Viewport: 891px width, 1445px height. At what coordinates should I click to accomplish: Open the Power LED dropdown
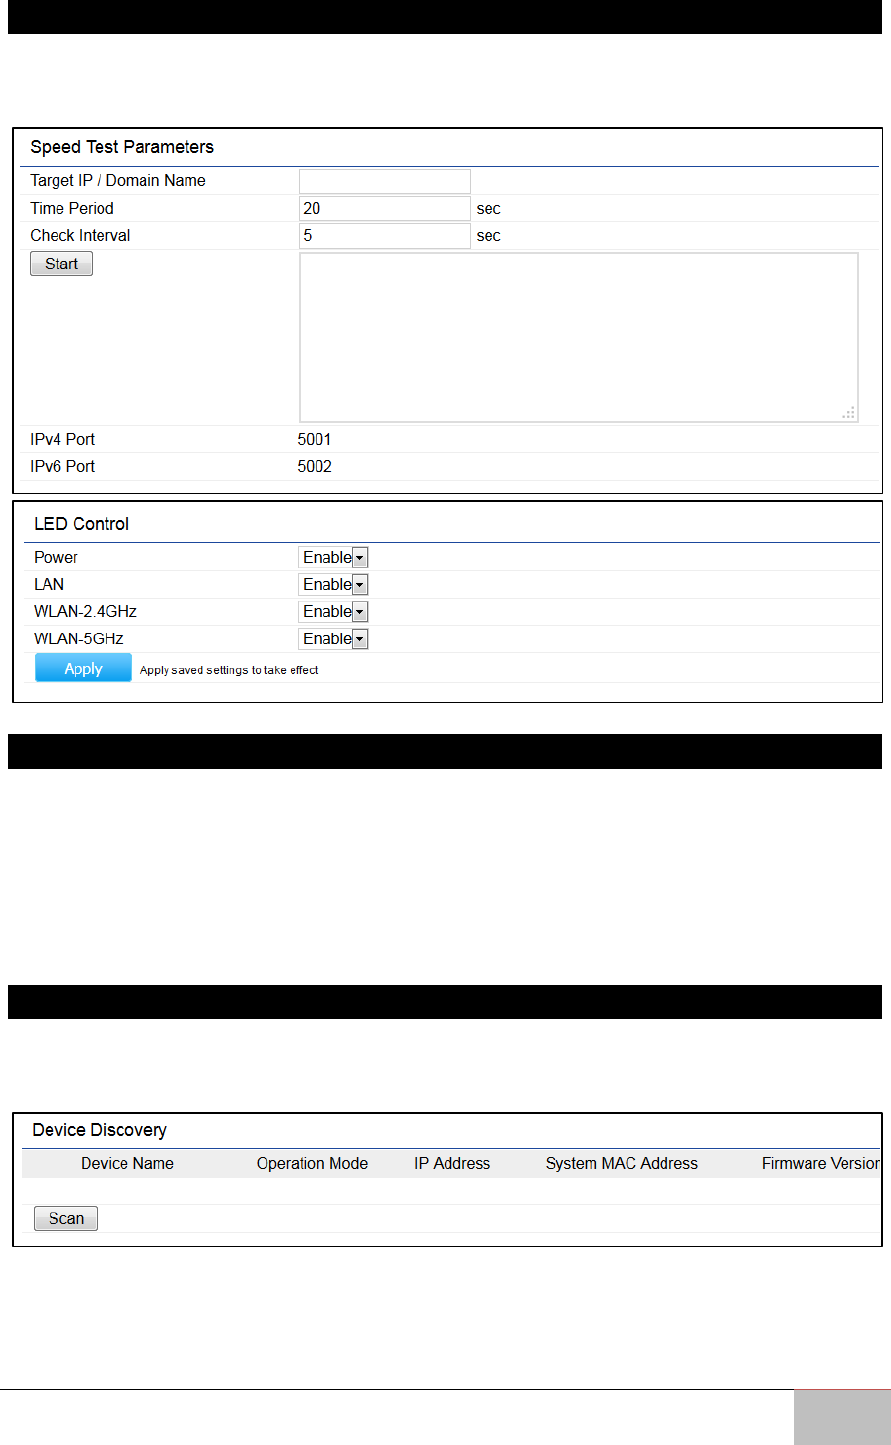(334, 557)
